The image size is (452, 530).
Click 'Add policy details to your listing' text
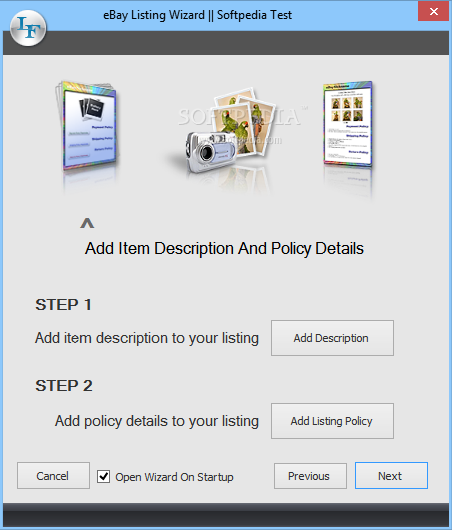point(157,421)
